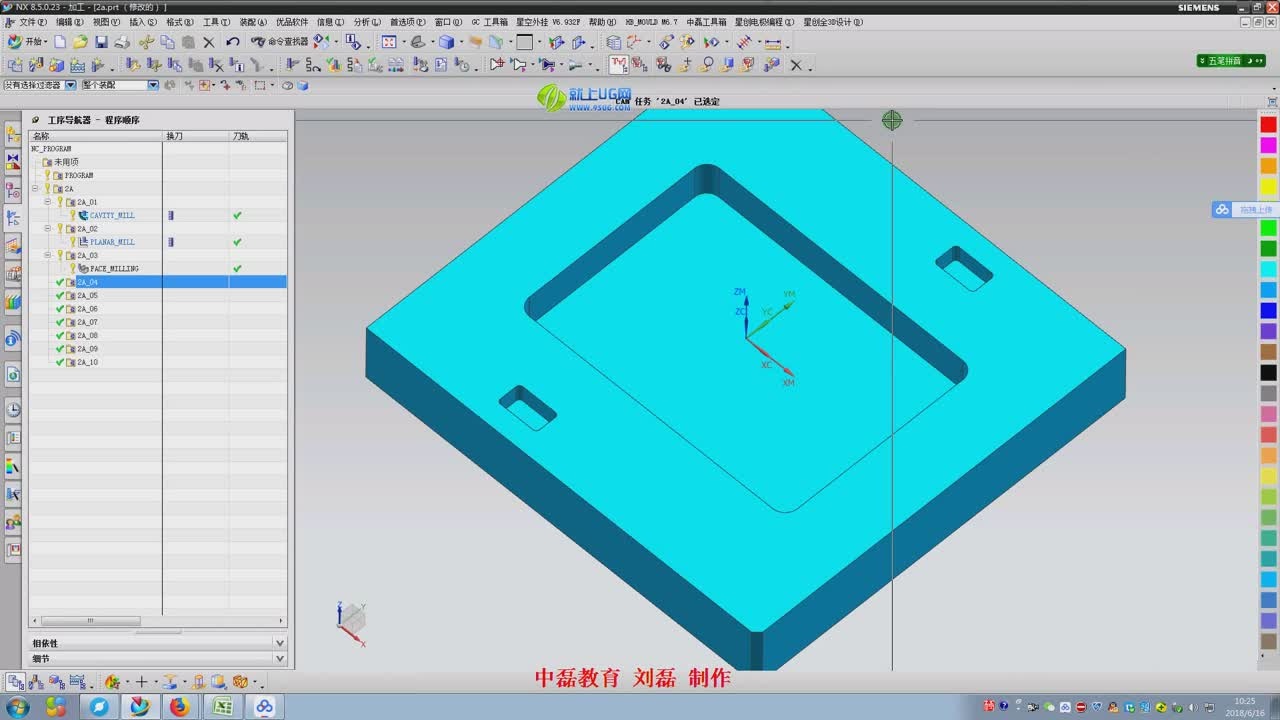Viewport: 1280px width, 720px height.
Task: Open the Operation Navigator sidebar tab
Action: point(13,217)
